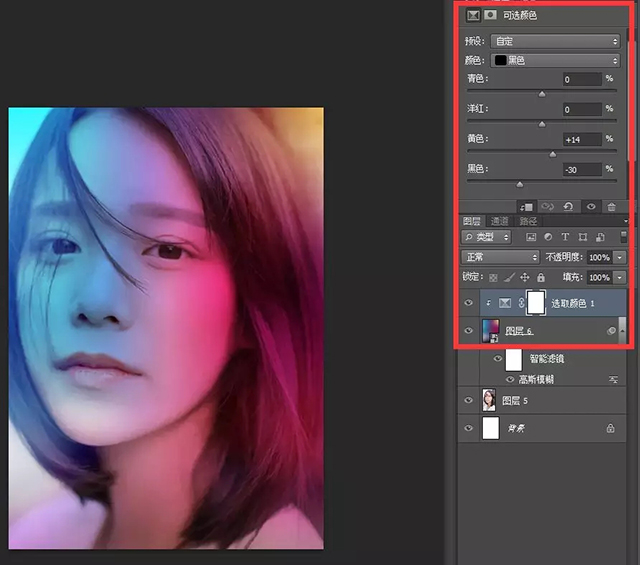Image resolution: width=640 pixels, height=565 pixels.
Task: Click the 黄色 yellow slider handle
Action: coord(553,154)
